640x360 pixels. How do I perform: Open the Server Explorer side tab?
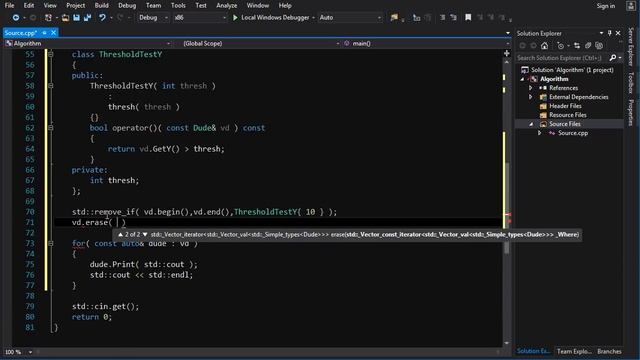[631, 47]
